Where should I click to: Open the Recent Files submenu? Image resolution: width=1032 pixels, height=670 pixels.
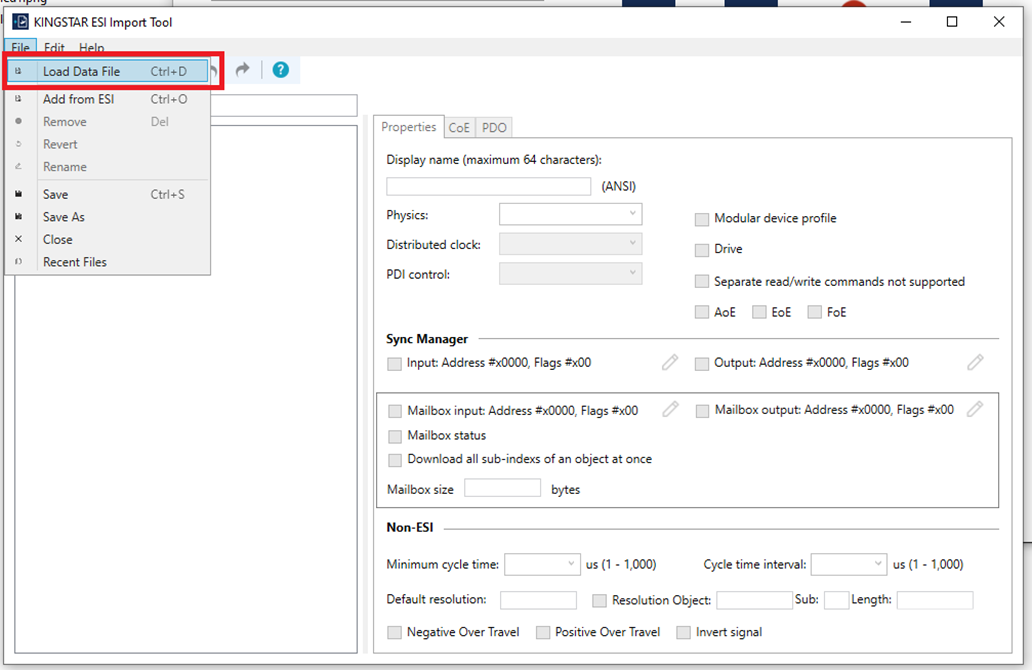[x=74, y=262]
